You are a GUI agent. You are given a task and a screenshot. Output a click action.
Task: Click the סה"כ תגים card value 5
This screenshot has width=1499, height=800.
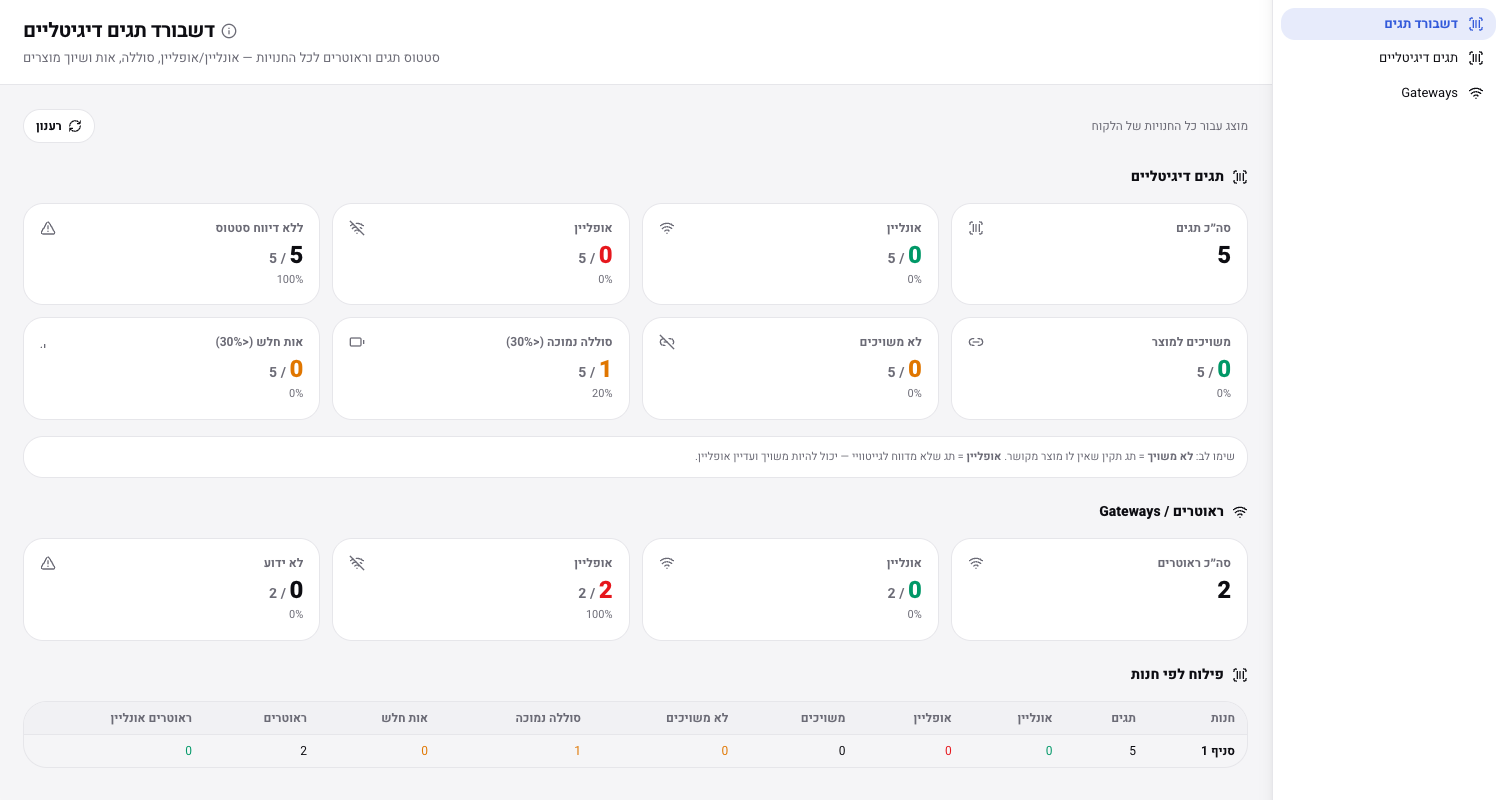[x=1224, y=255]
